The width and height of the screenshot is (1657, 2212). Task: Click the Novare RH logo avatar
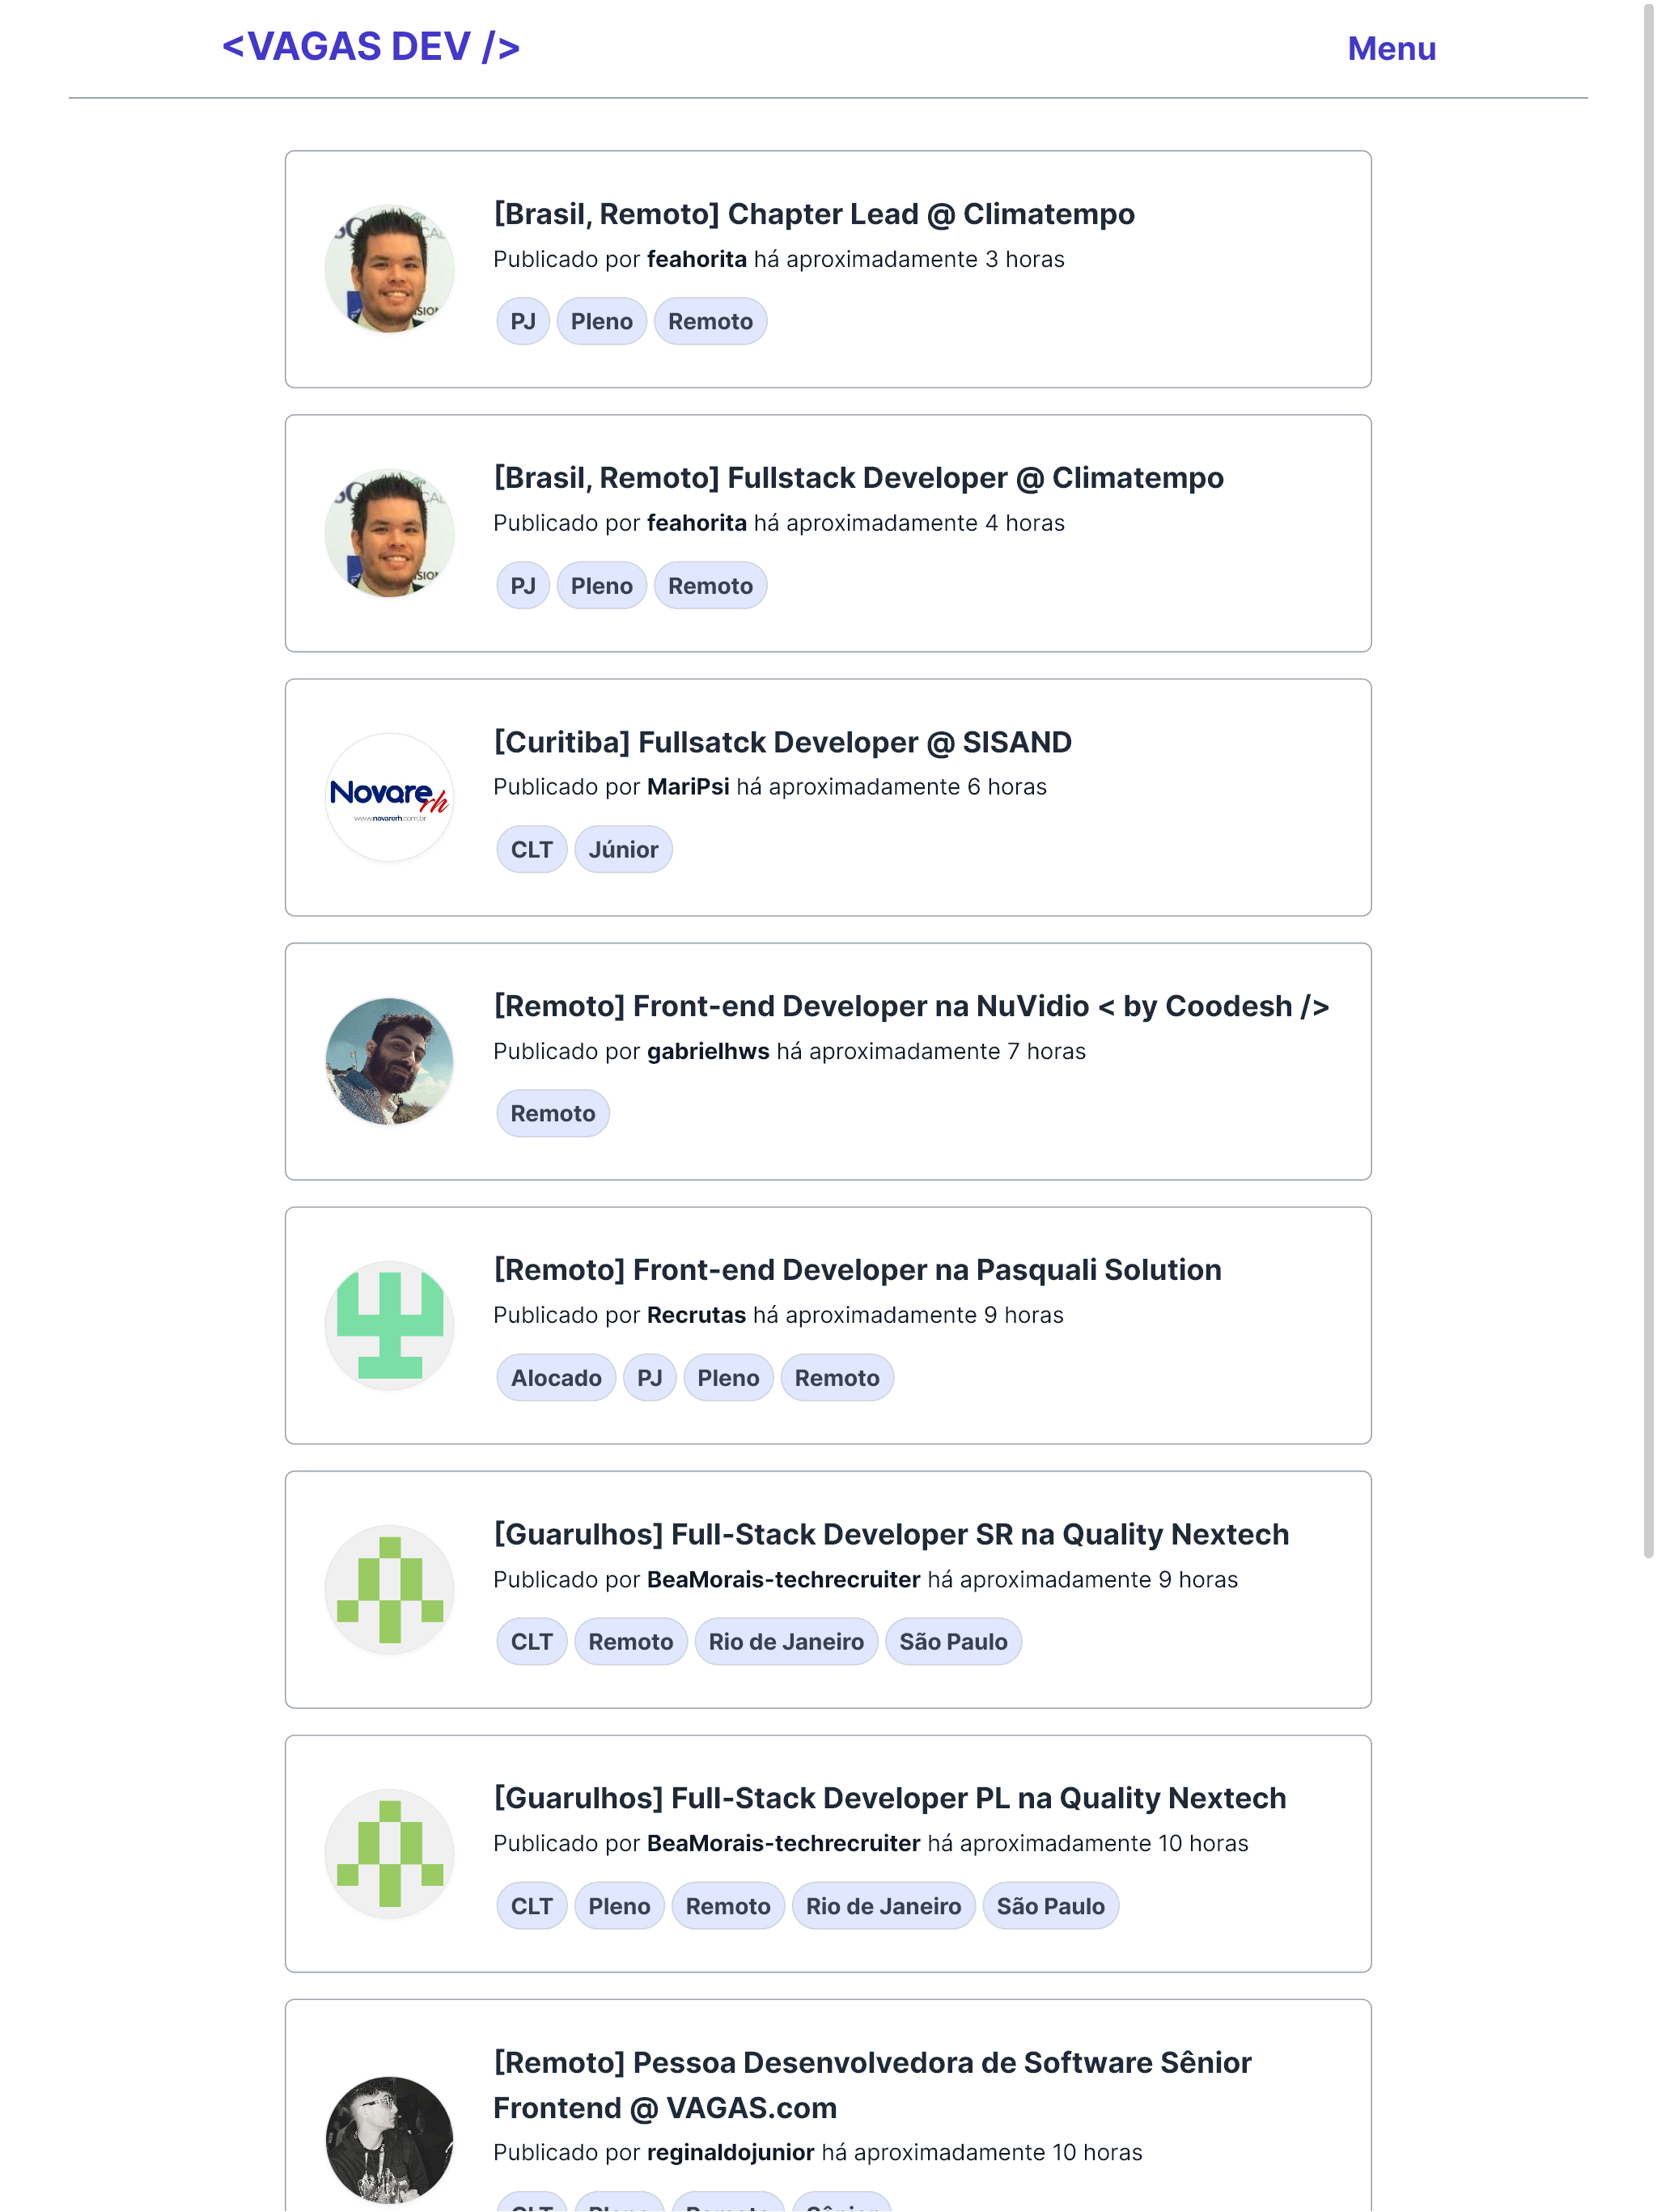click(389, 797)
